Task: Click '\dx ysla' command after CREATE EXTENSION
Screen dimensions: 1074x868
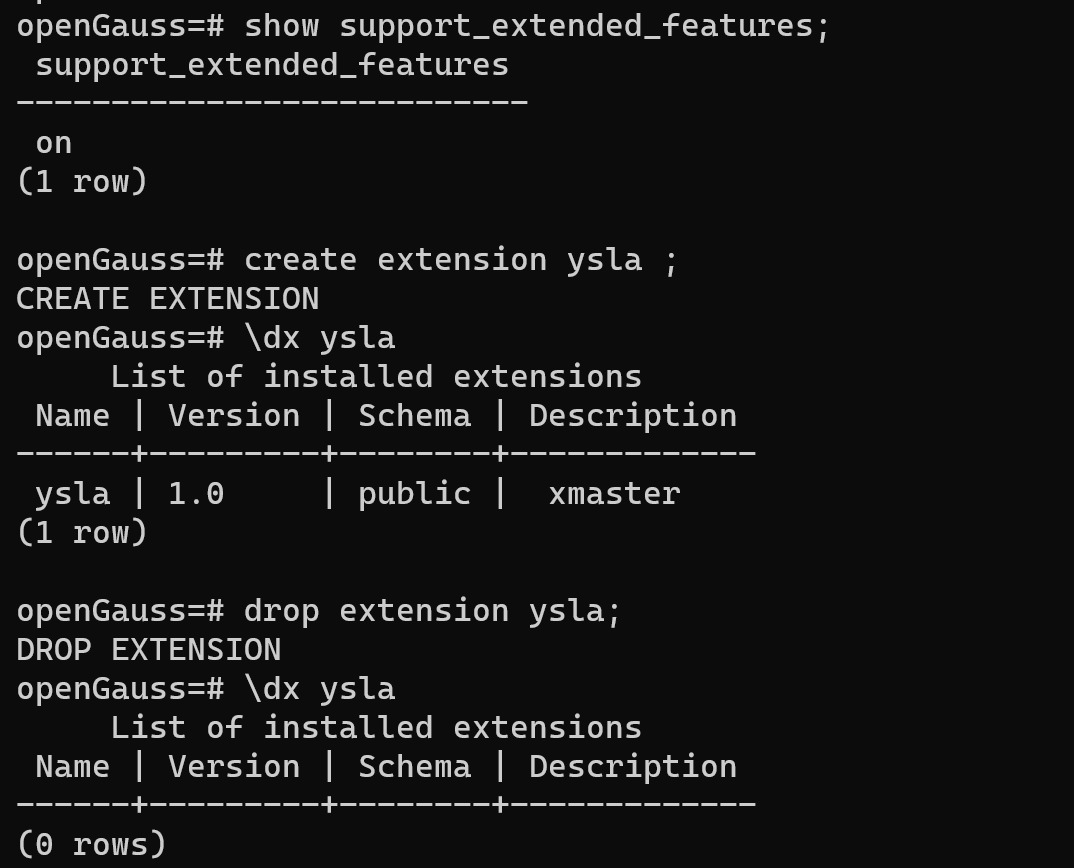Action: coord(319,338)
